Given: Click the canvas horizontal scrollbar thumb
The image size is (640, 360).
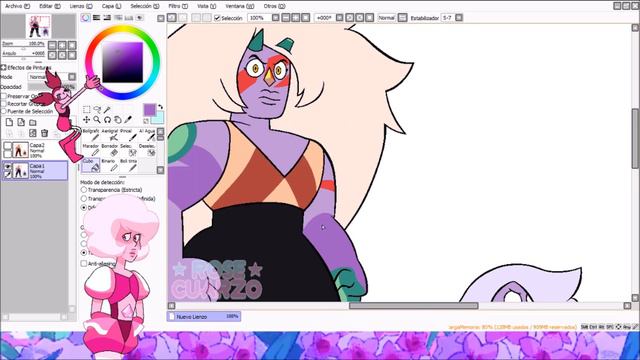Looking at the screenshot, I should pyautogui.click(x=413, y=306).
